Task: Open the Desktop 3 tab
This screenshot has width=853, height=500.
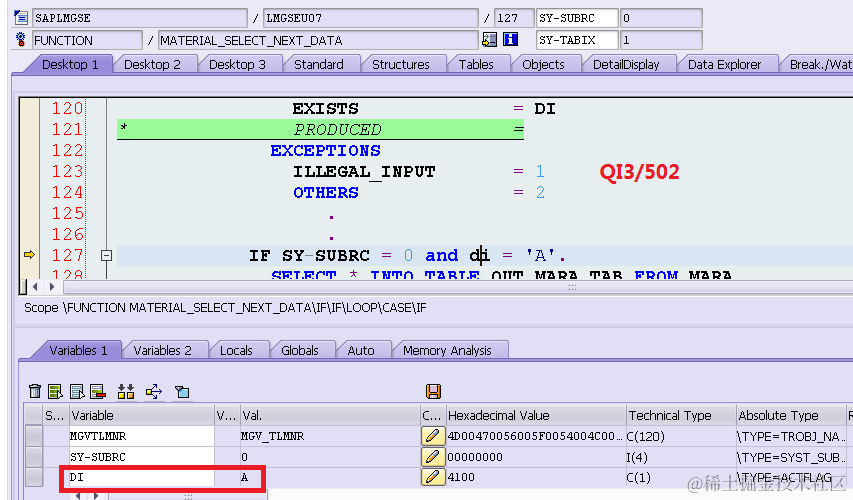Action: (x=237, y=64)
